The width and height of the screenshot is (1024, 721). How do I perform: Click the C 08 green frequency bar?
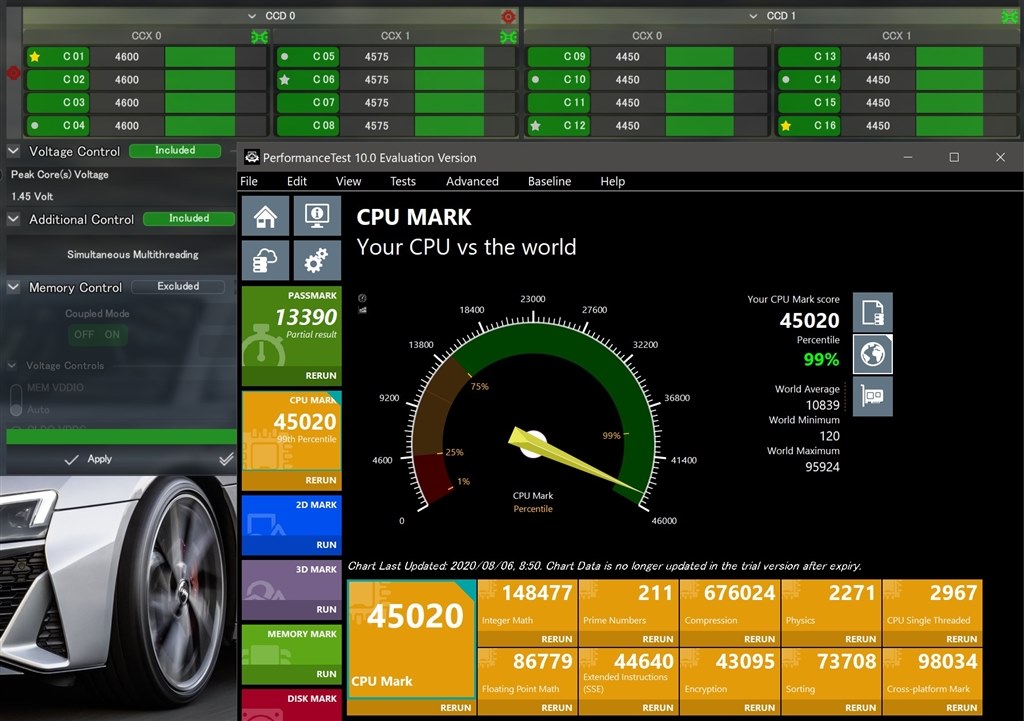(449, 125)
